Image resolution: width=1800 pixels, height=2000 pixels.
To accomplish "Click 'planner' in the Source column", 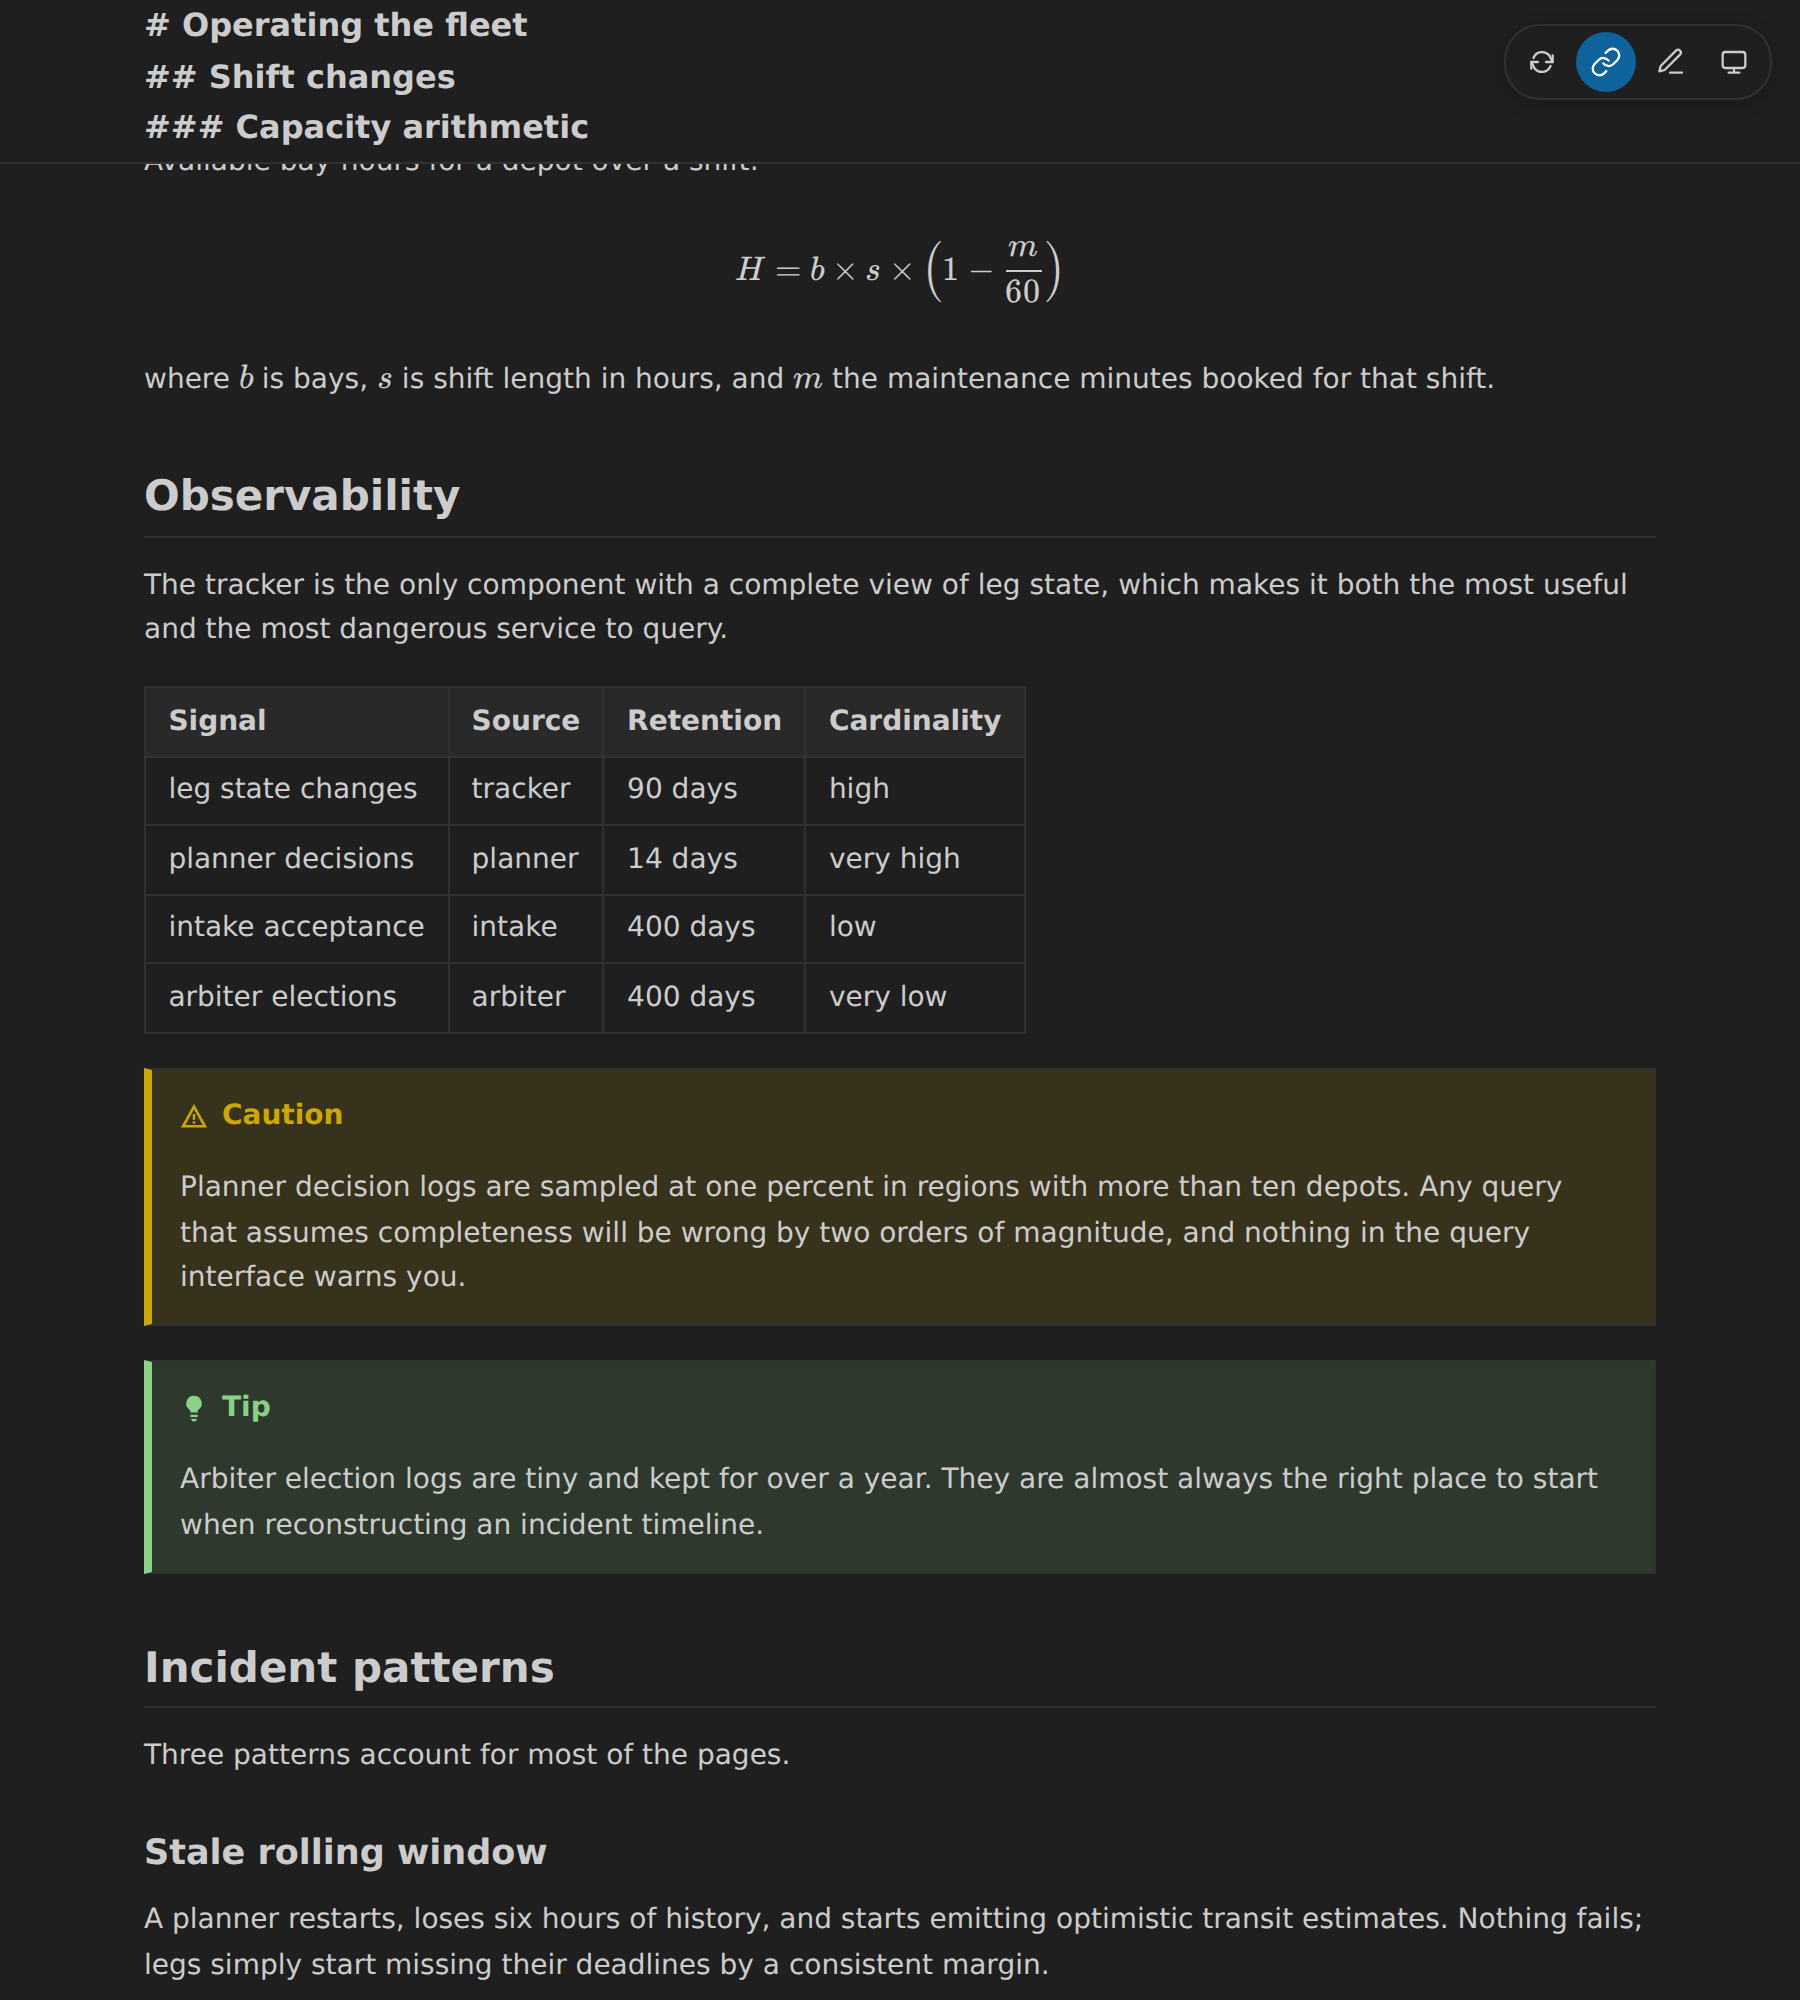I will point(526,859).
